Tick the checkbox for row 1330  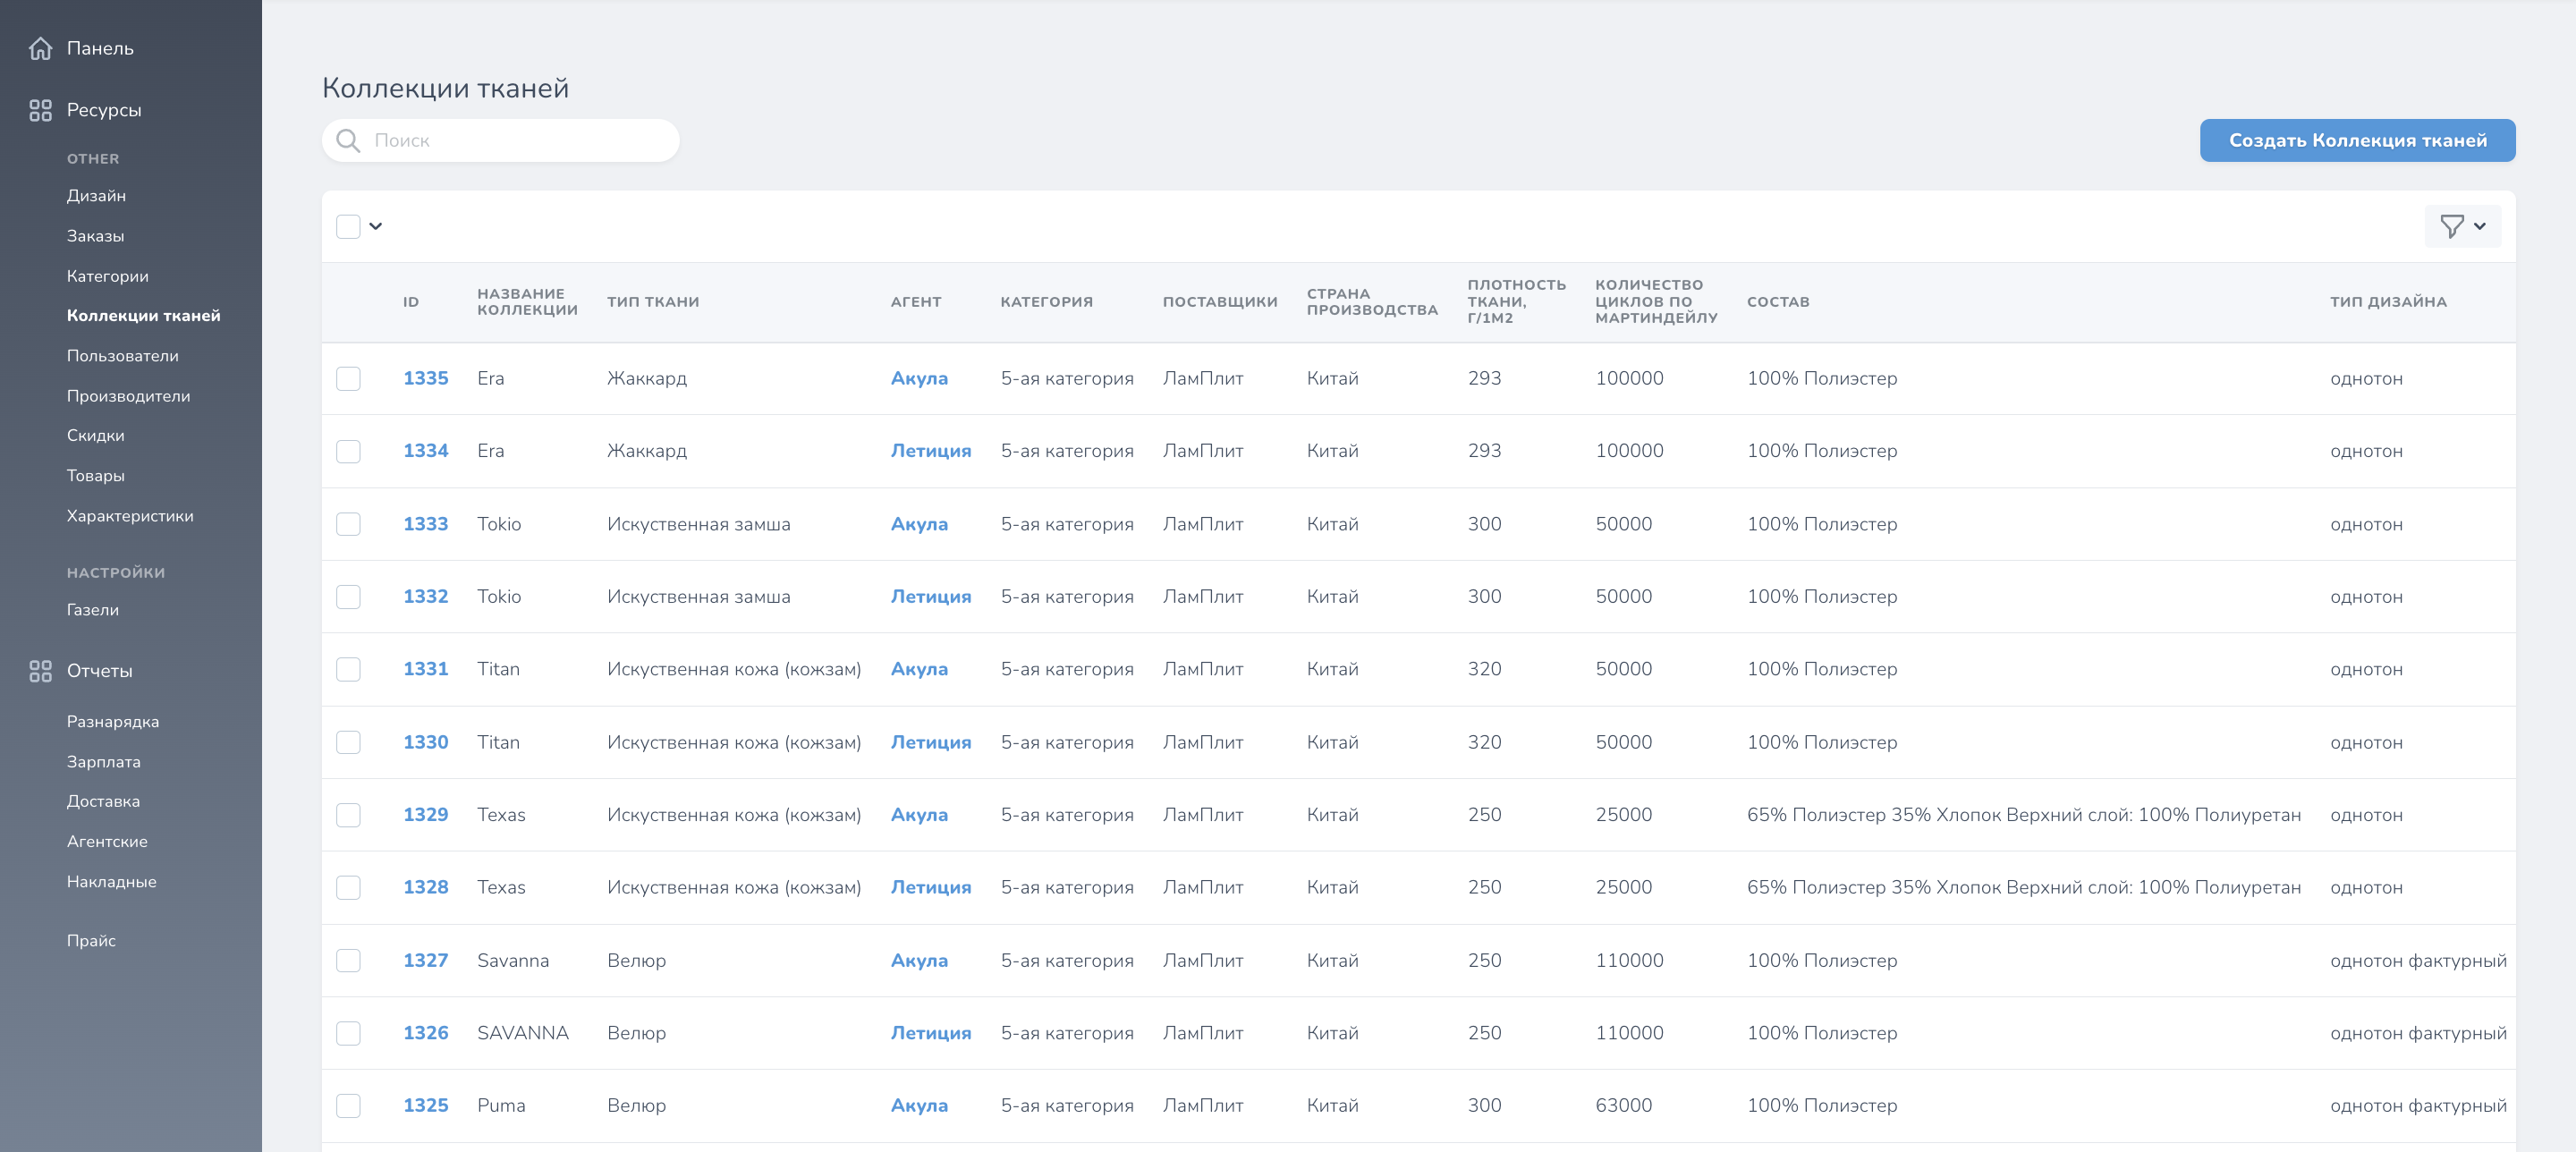point(348,742)
